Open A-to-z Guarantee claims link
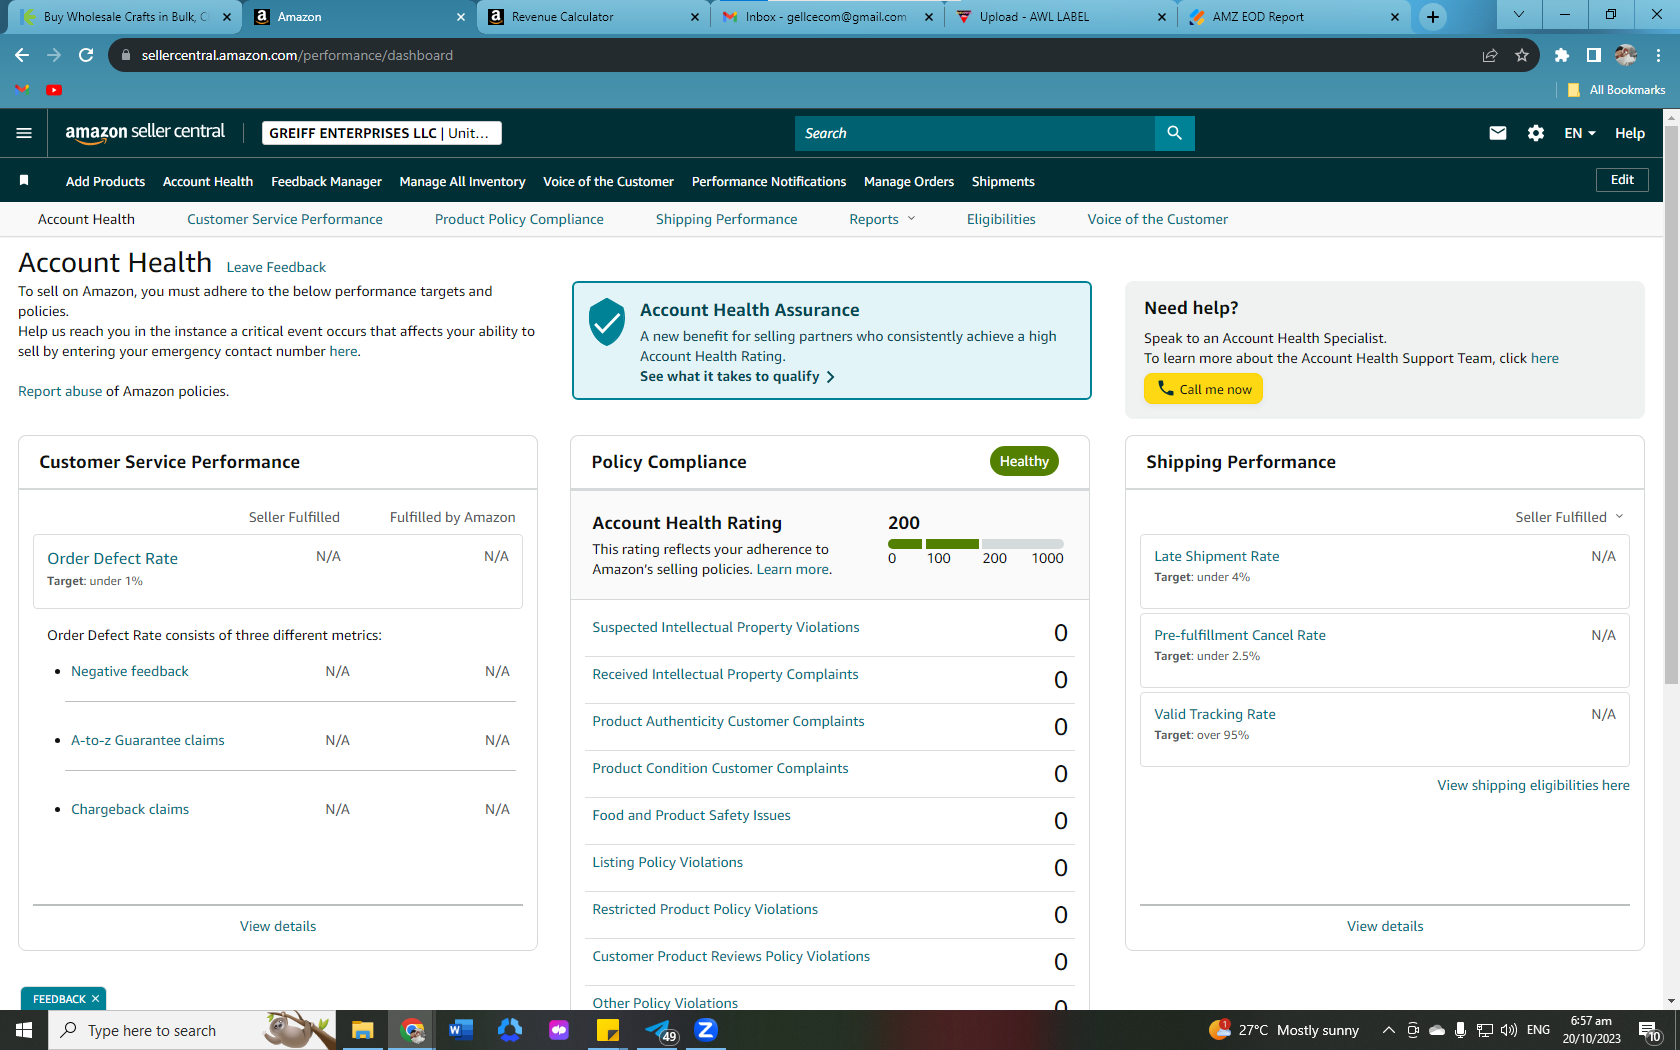1680x1050 pixels. [148, 740]
